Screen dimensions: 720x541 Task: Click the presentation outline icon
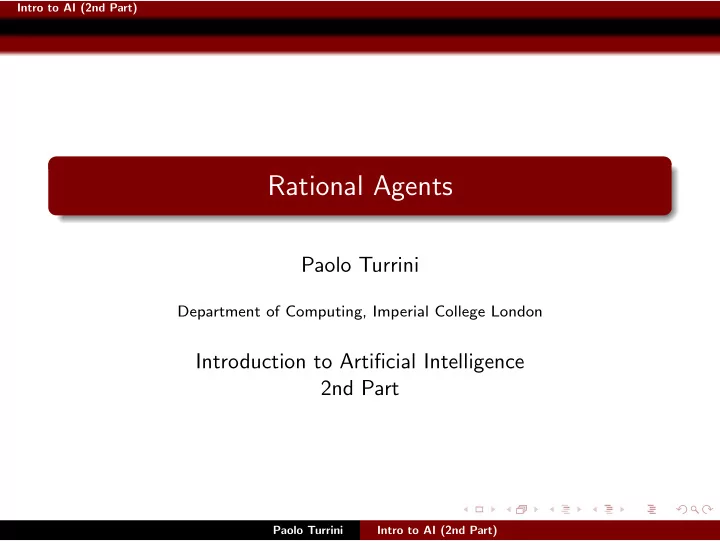pos(652,509)
